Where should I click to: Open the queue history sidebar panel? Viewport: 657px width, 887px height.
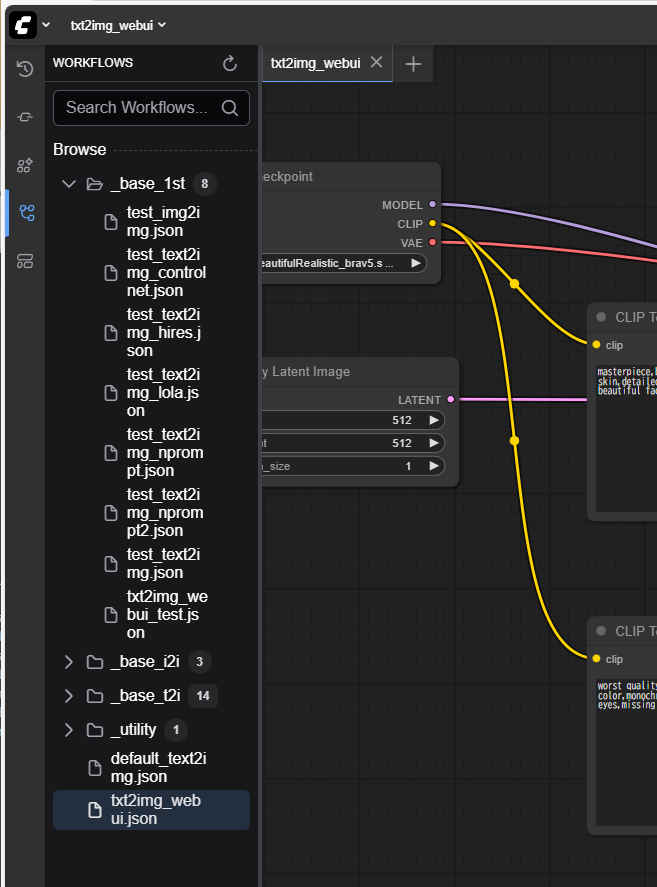[x=25, y=69]
